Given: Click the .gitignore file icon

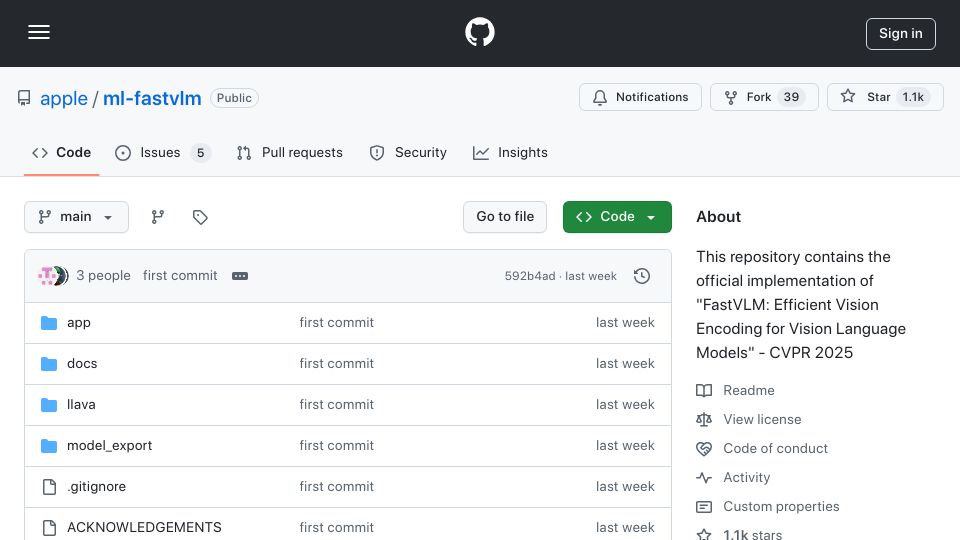Looking at the screenshot, I should [x=49, y=487].
